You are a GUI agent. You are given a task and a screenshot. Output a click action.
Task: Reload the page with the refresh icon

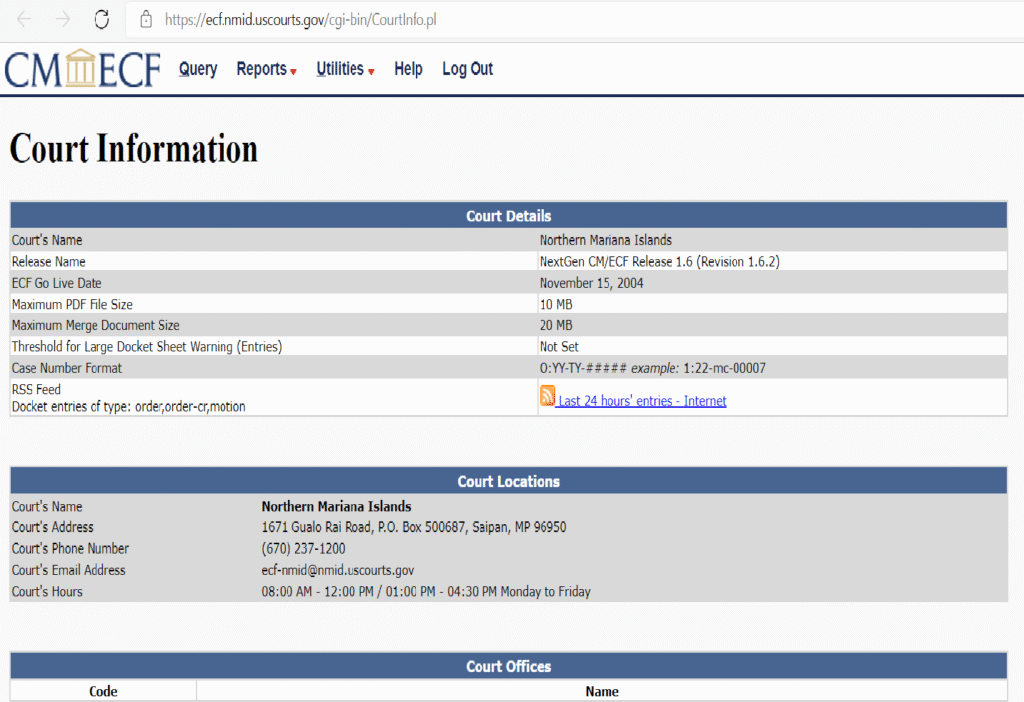[x=101, y=19]
